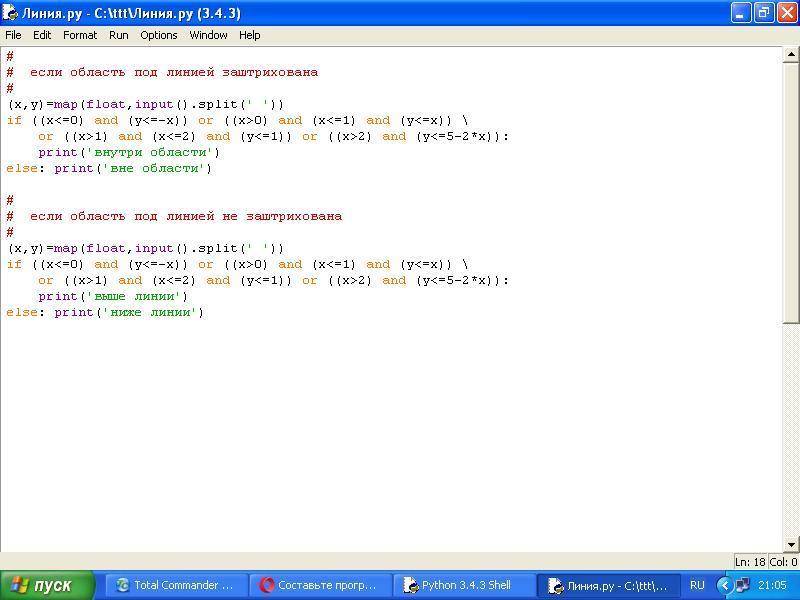This screenshot has height=600, width=800.
Task: Switch to Составьте прогр... Opera taskbar button
Action: [x=320, y=585]
